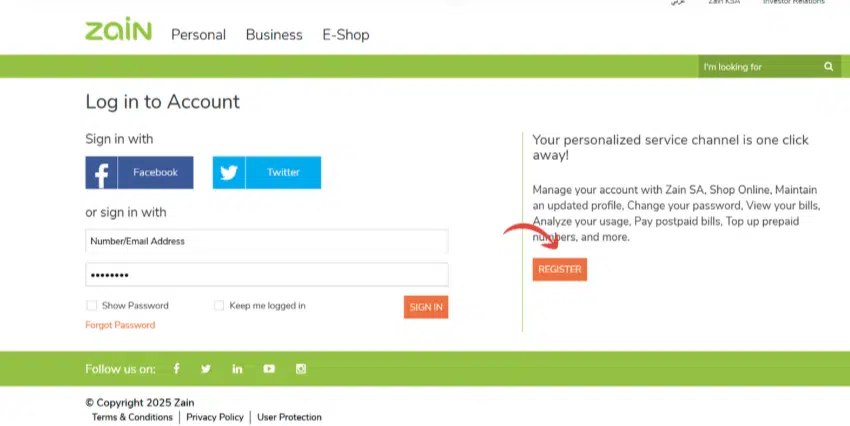Open Zain's YouTube channel in footer
Image resolution: width=850 pixels, height=426 pixels.
pos(269,369)
